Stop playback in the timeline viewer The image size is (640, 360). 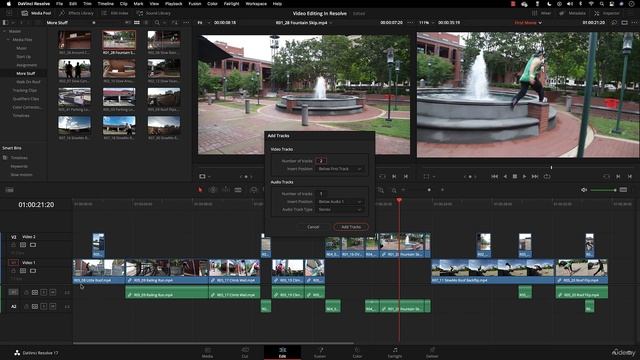click(515, 176)
